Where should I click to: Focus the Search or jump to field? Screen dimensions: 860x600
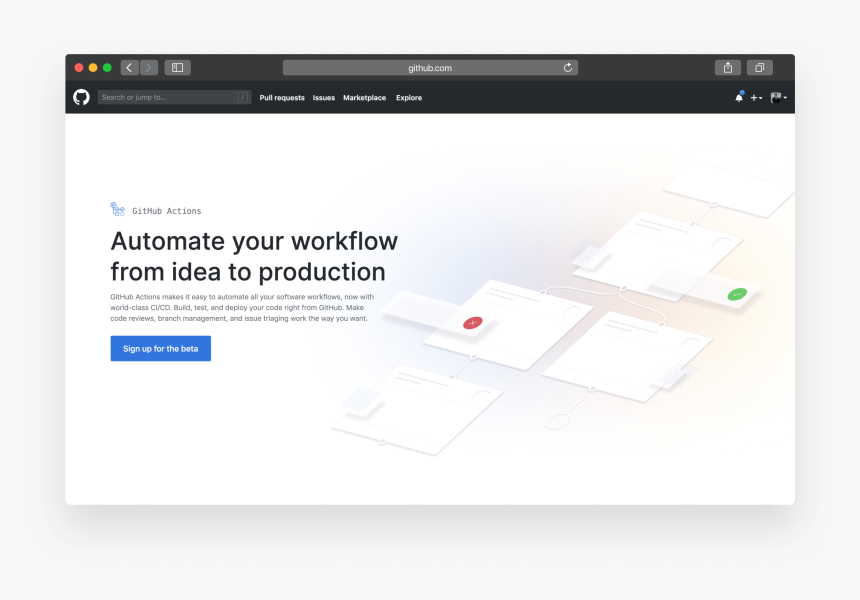tap(174, 97)
